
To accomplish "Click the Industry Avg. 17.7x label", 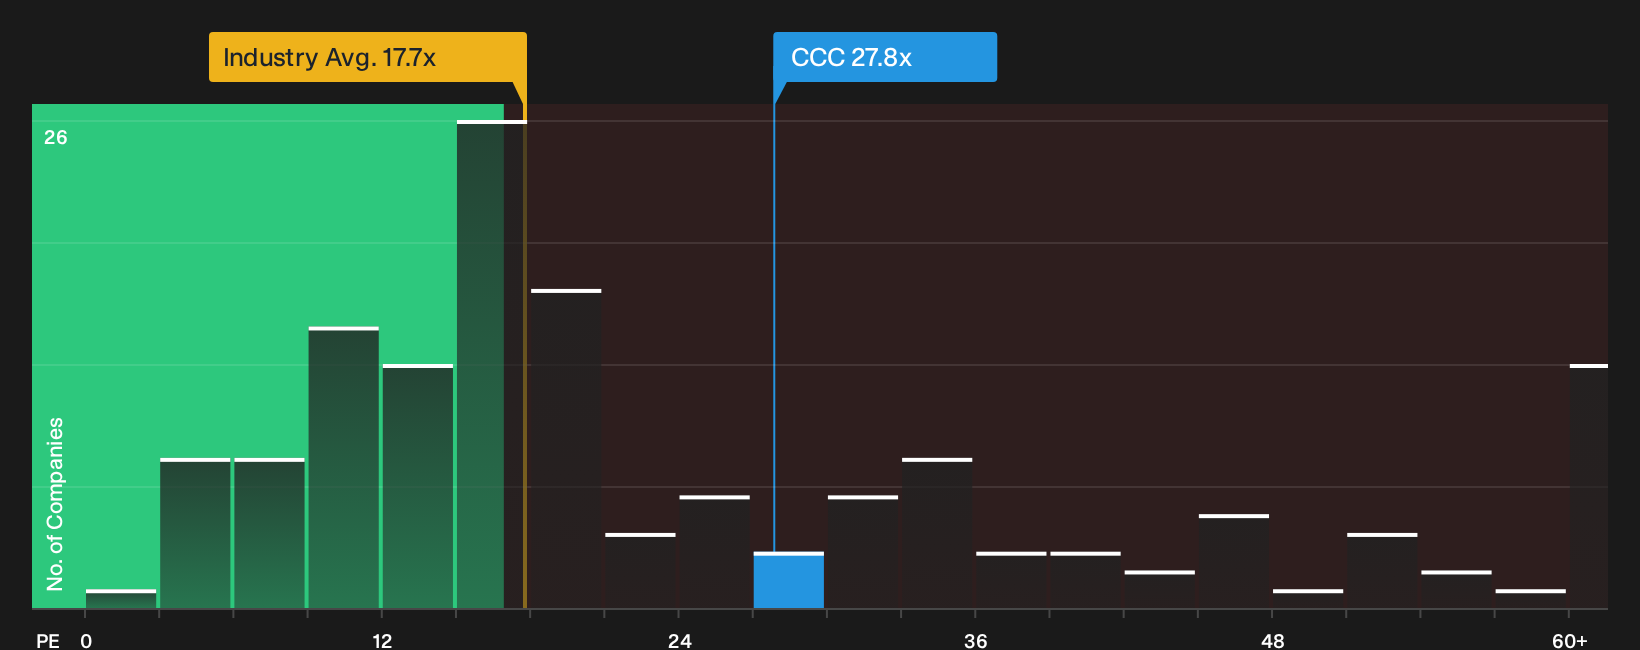I will point(367,57).
